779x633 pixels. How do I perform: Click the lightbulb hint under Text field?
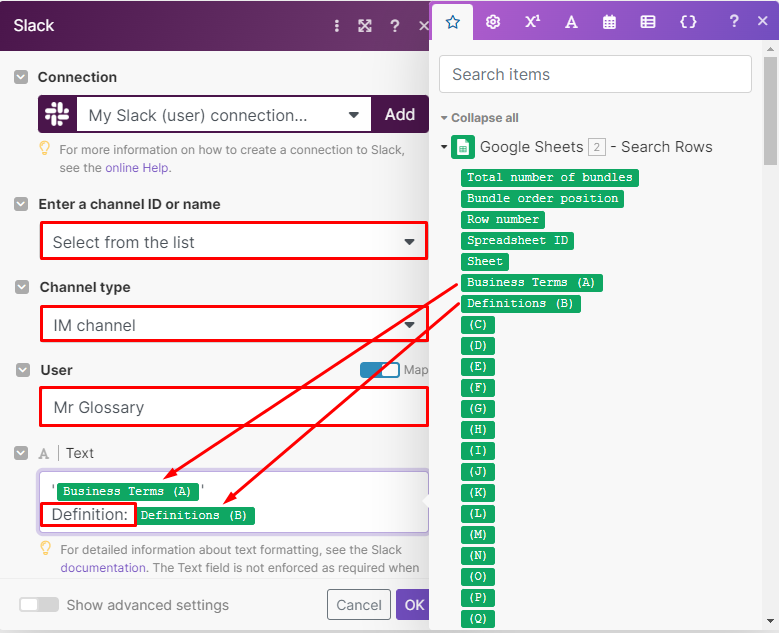pyautogui.click(x=46, y=548)
